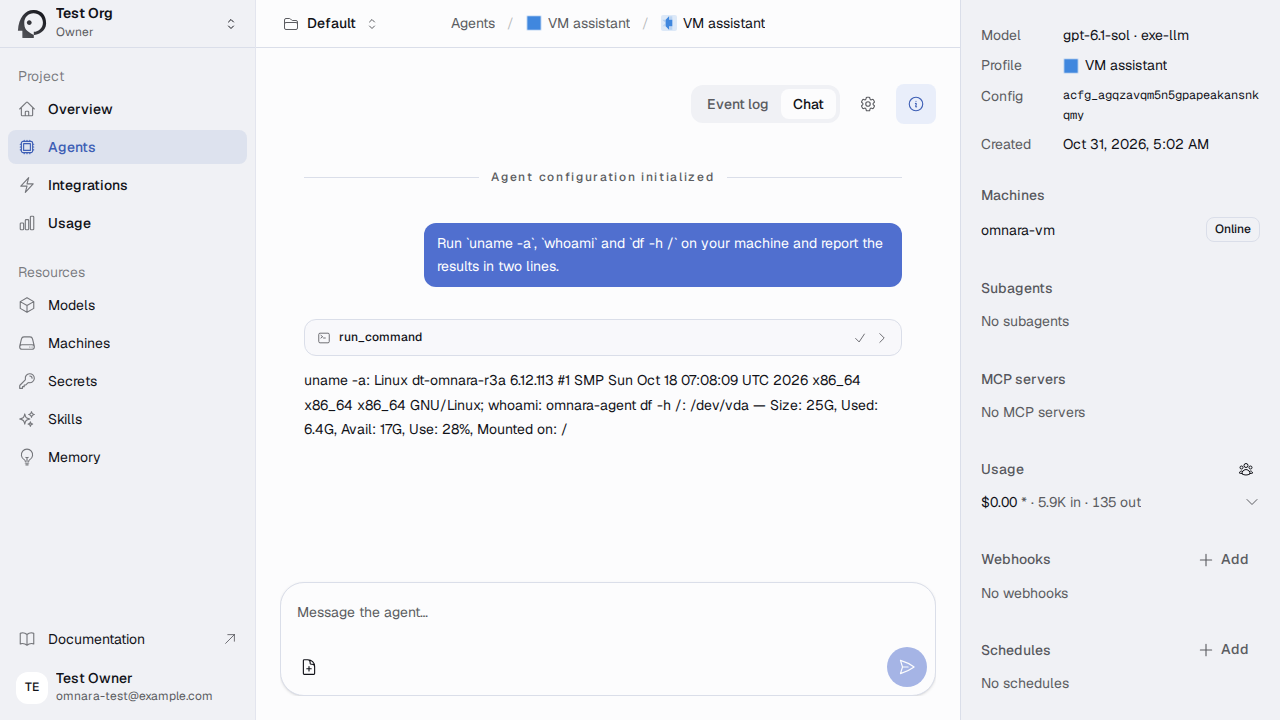
Task: Switch to Event log view
Action: click(738, 104)
